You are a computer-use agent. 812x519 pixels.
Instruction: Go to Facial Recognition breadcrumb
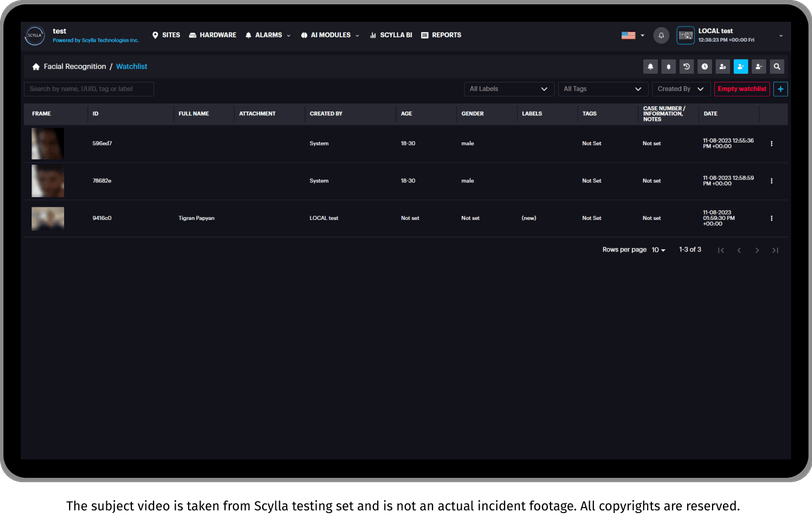[75, 66]
